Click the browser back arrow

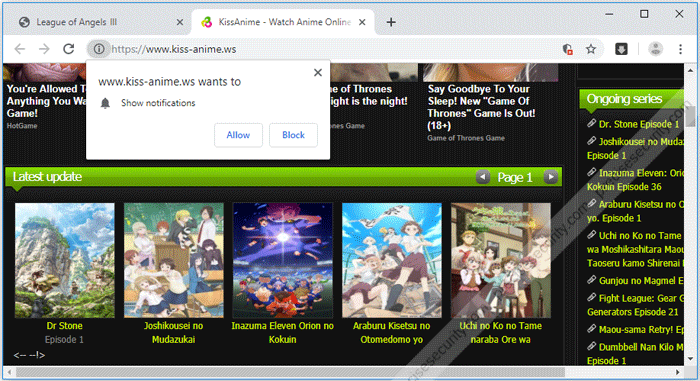(20, 49)
